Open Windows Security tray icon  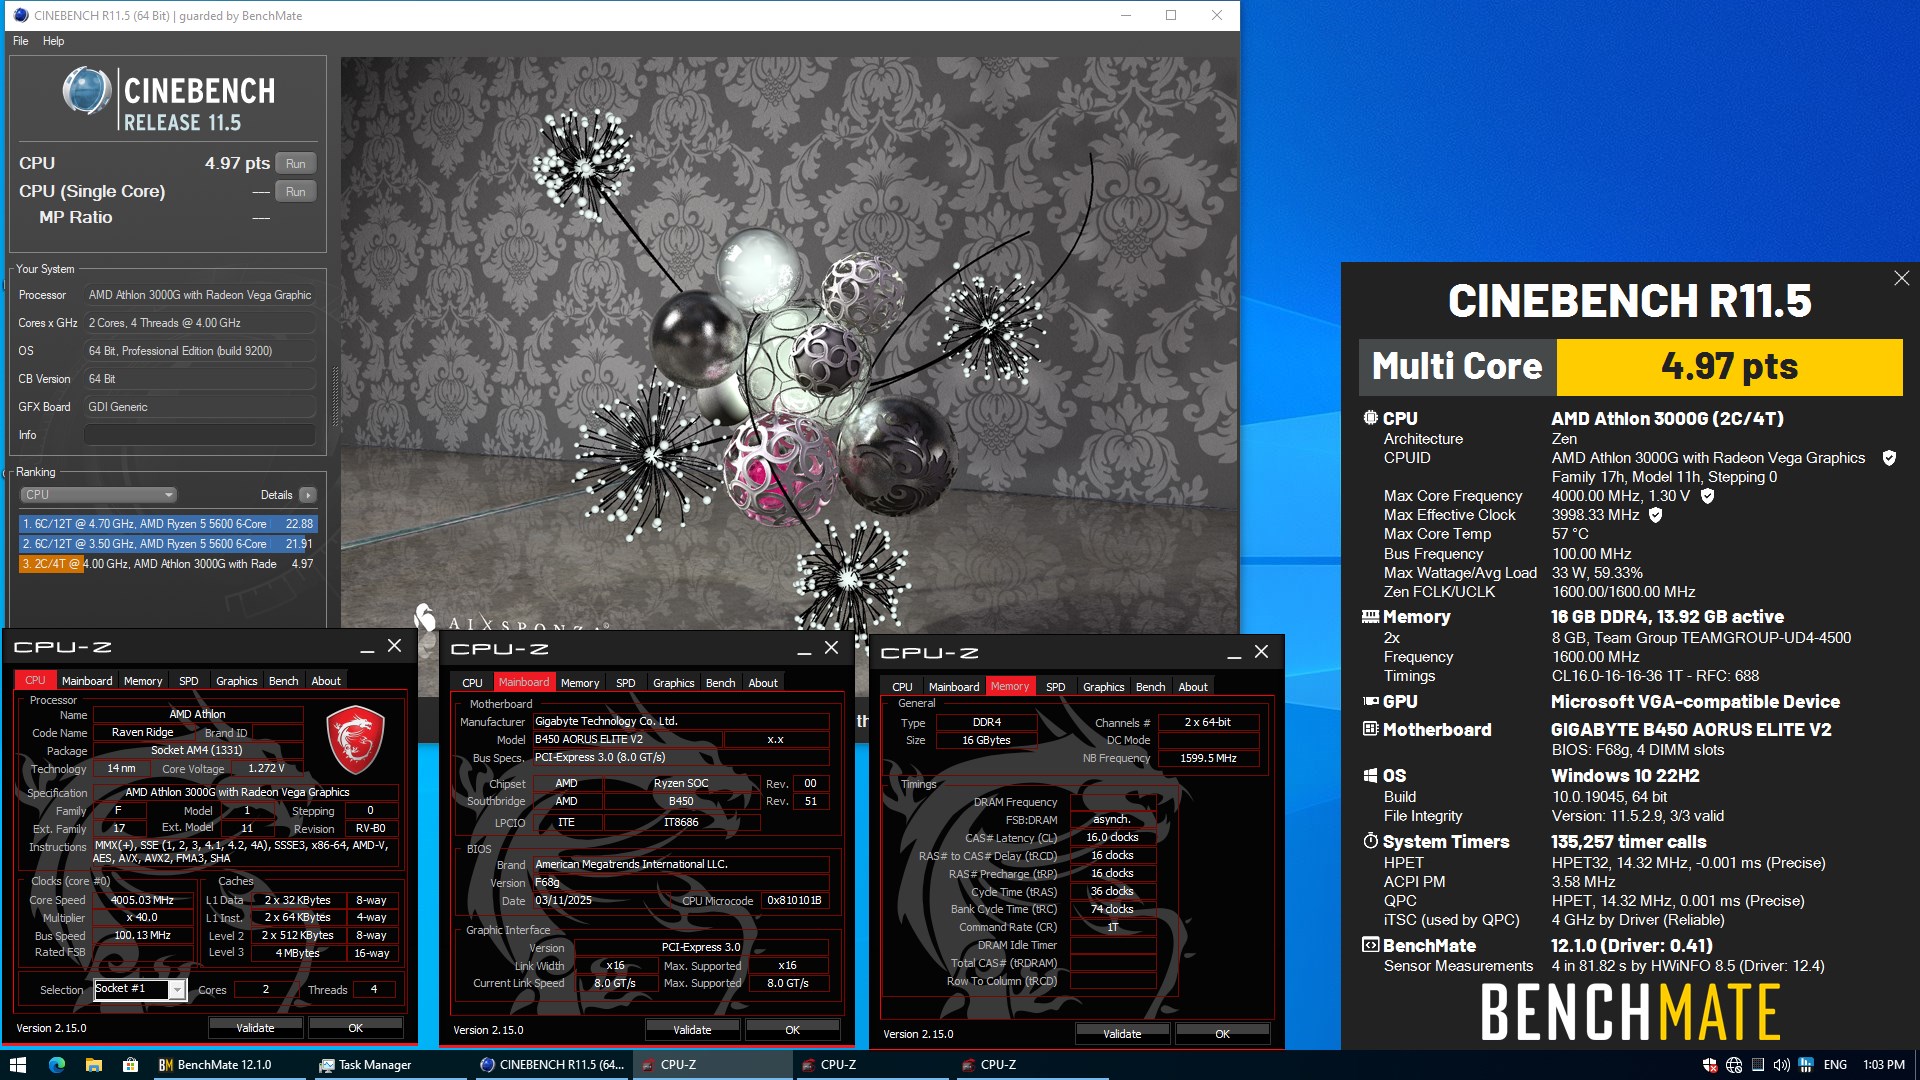click(x=1710, y=1065)
